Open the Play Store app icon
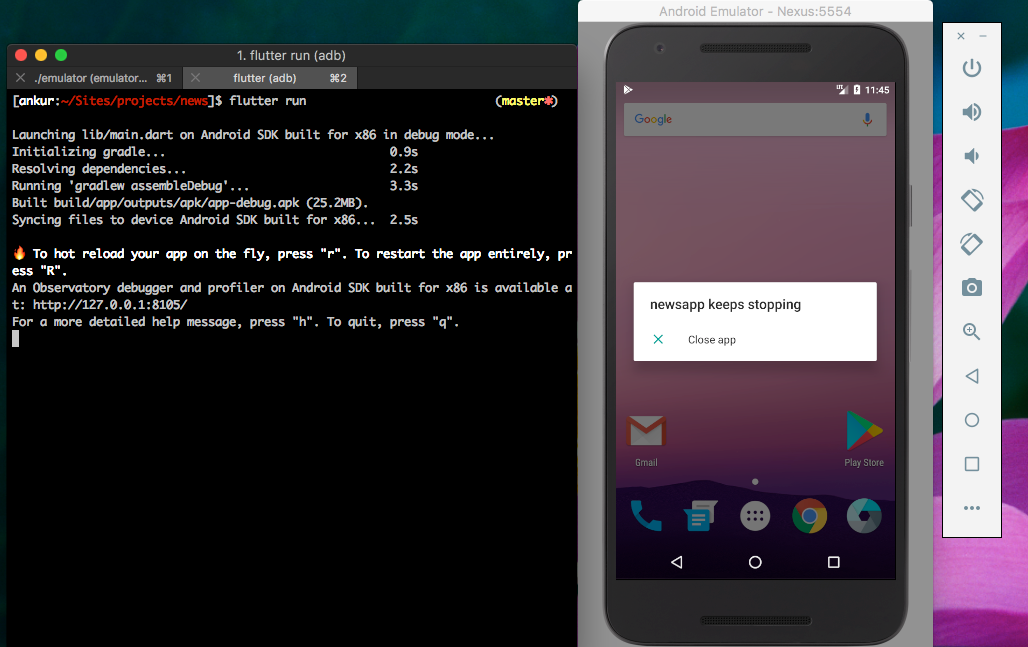 coord(864,439)
